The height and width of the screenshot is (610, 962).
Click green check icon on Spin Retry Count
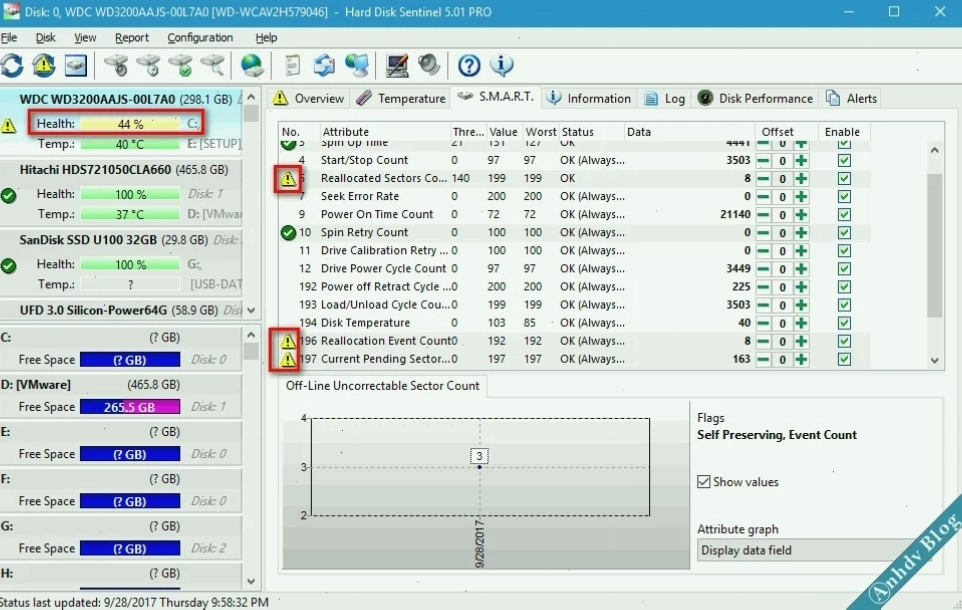[288, 233]
